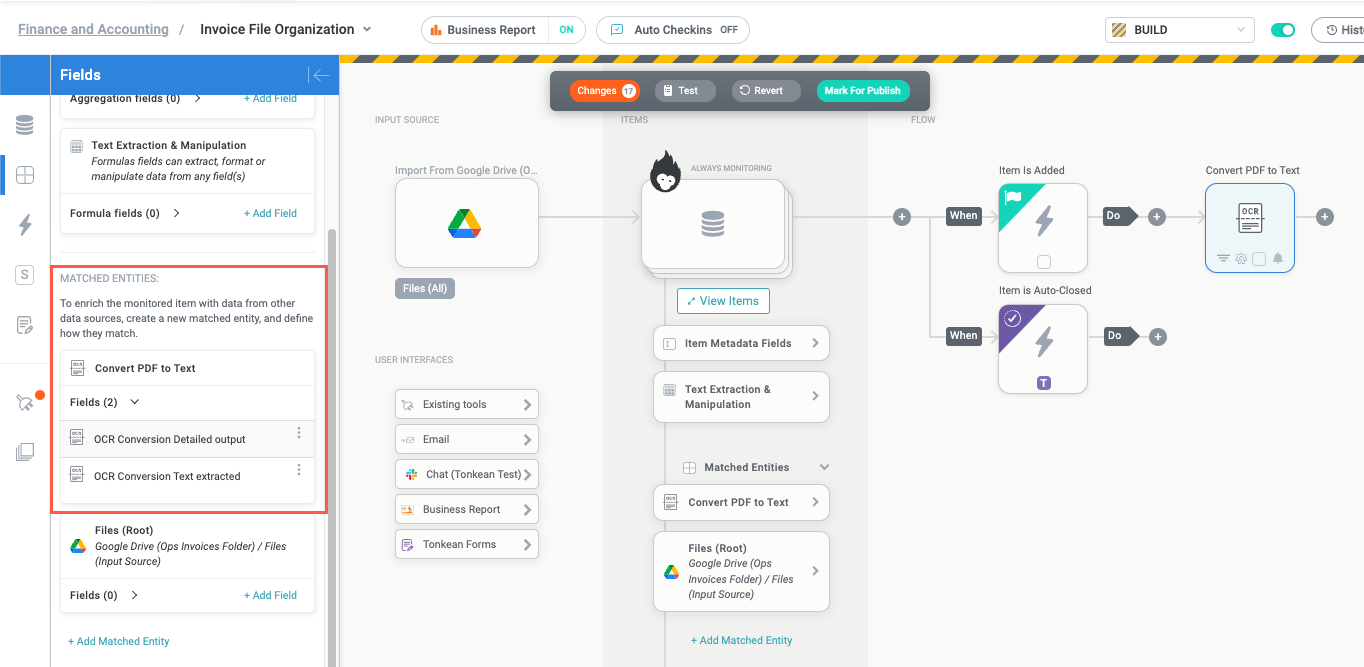
Task: Open the Changes tab in toolbar
Action: 604,91
